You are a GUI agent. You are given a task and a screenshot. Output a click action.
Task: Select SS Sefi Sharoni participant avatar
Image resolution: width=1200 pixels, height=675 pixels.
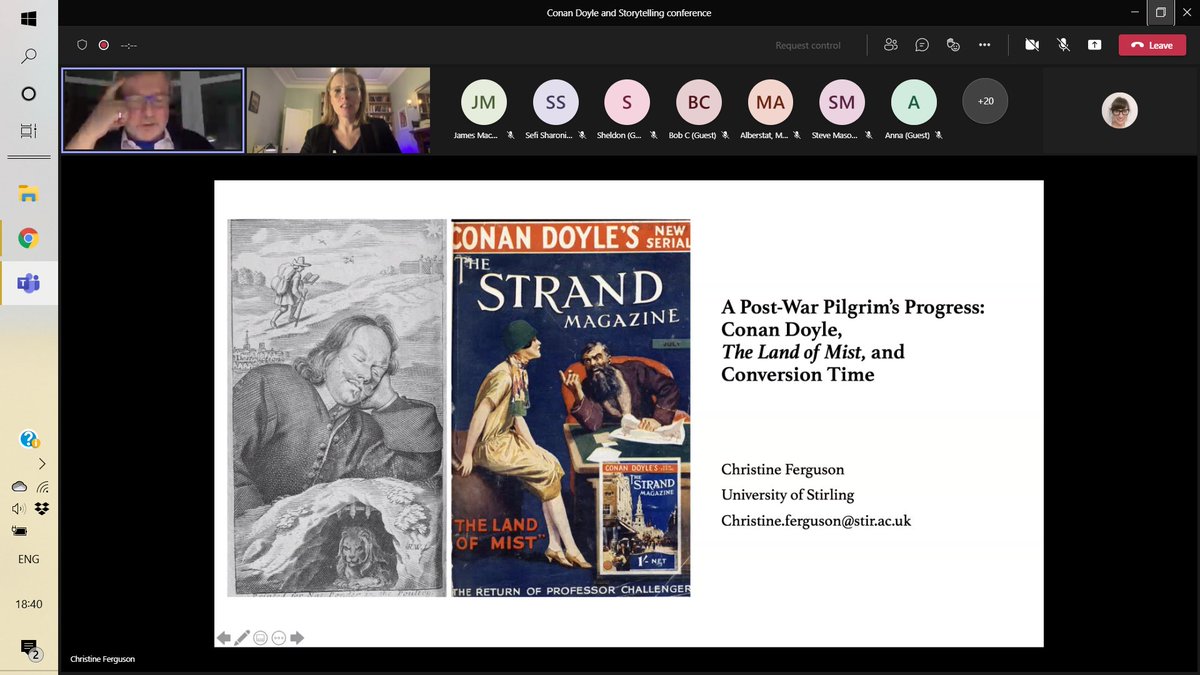555,102
